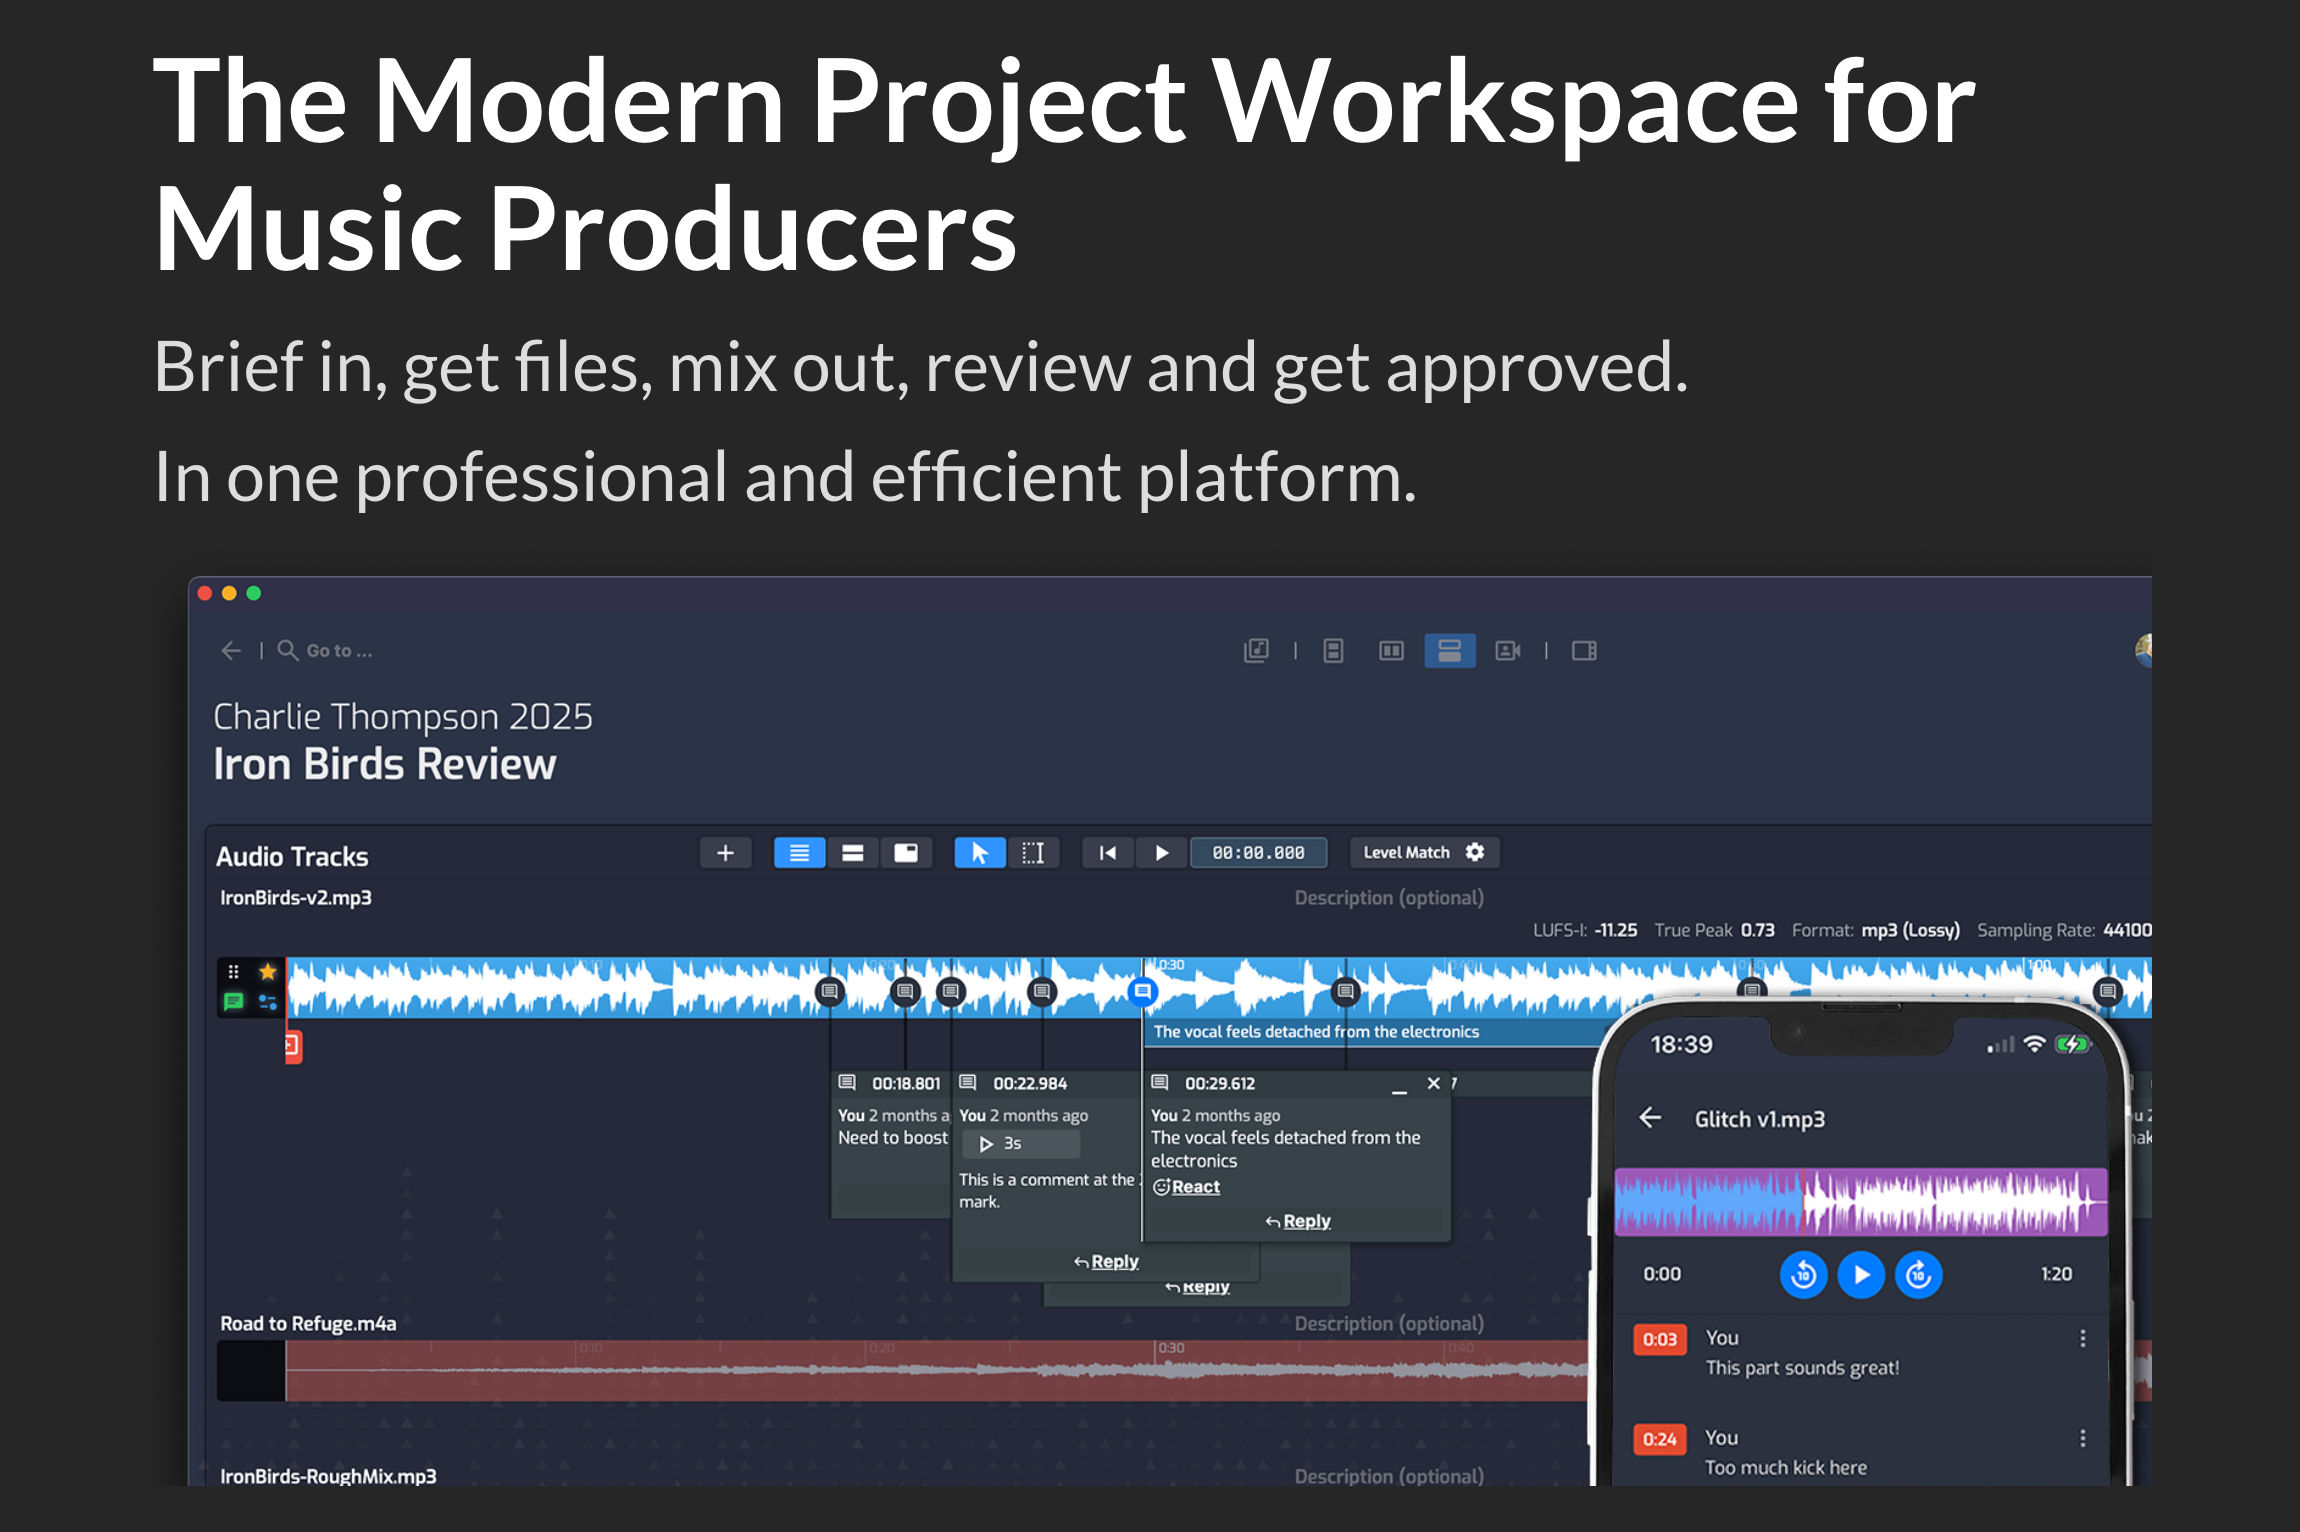Select the 'Charlie Thompson 2025' client name
The height and width of the screenshot is (1532, 2300).
point(403,717)
